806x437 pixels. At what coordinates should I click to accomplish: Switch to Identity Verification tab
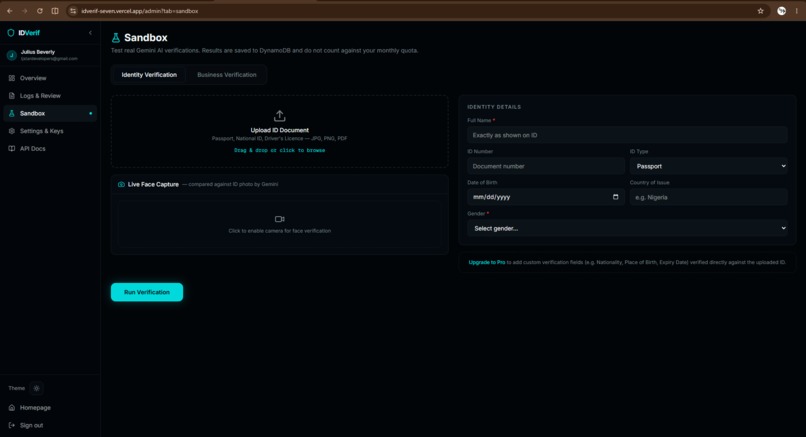click(x=149, y=75)
